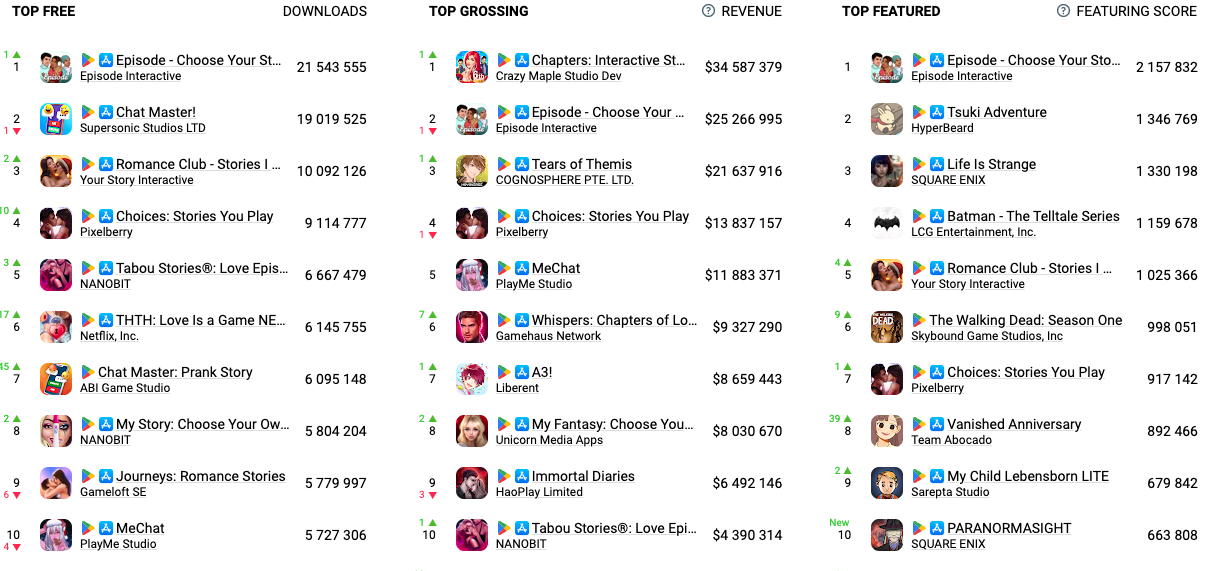Click Google Play icon next to Tsuki Adventure

pyautogui.click(x=920, y=112)
